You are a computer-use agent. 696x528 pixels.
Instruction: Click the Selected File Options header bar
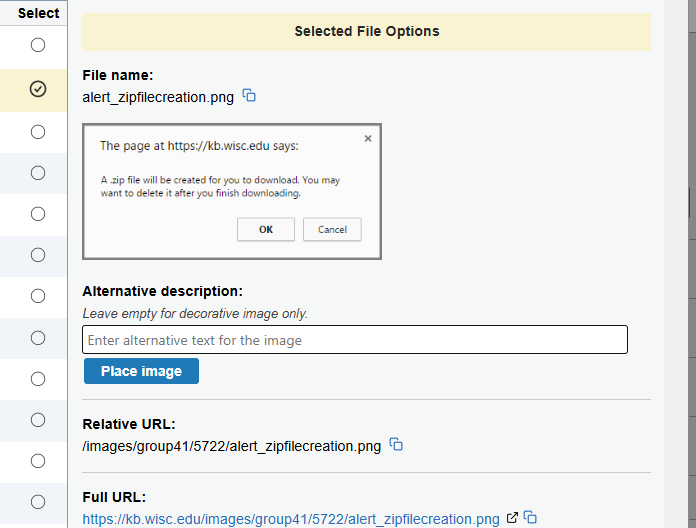pos(366,31)
